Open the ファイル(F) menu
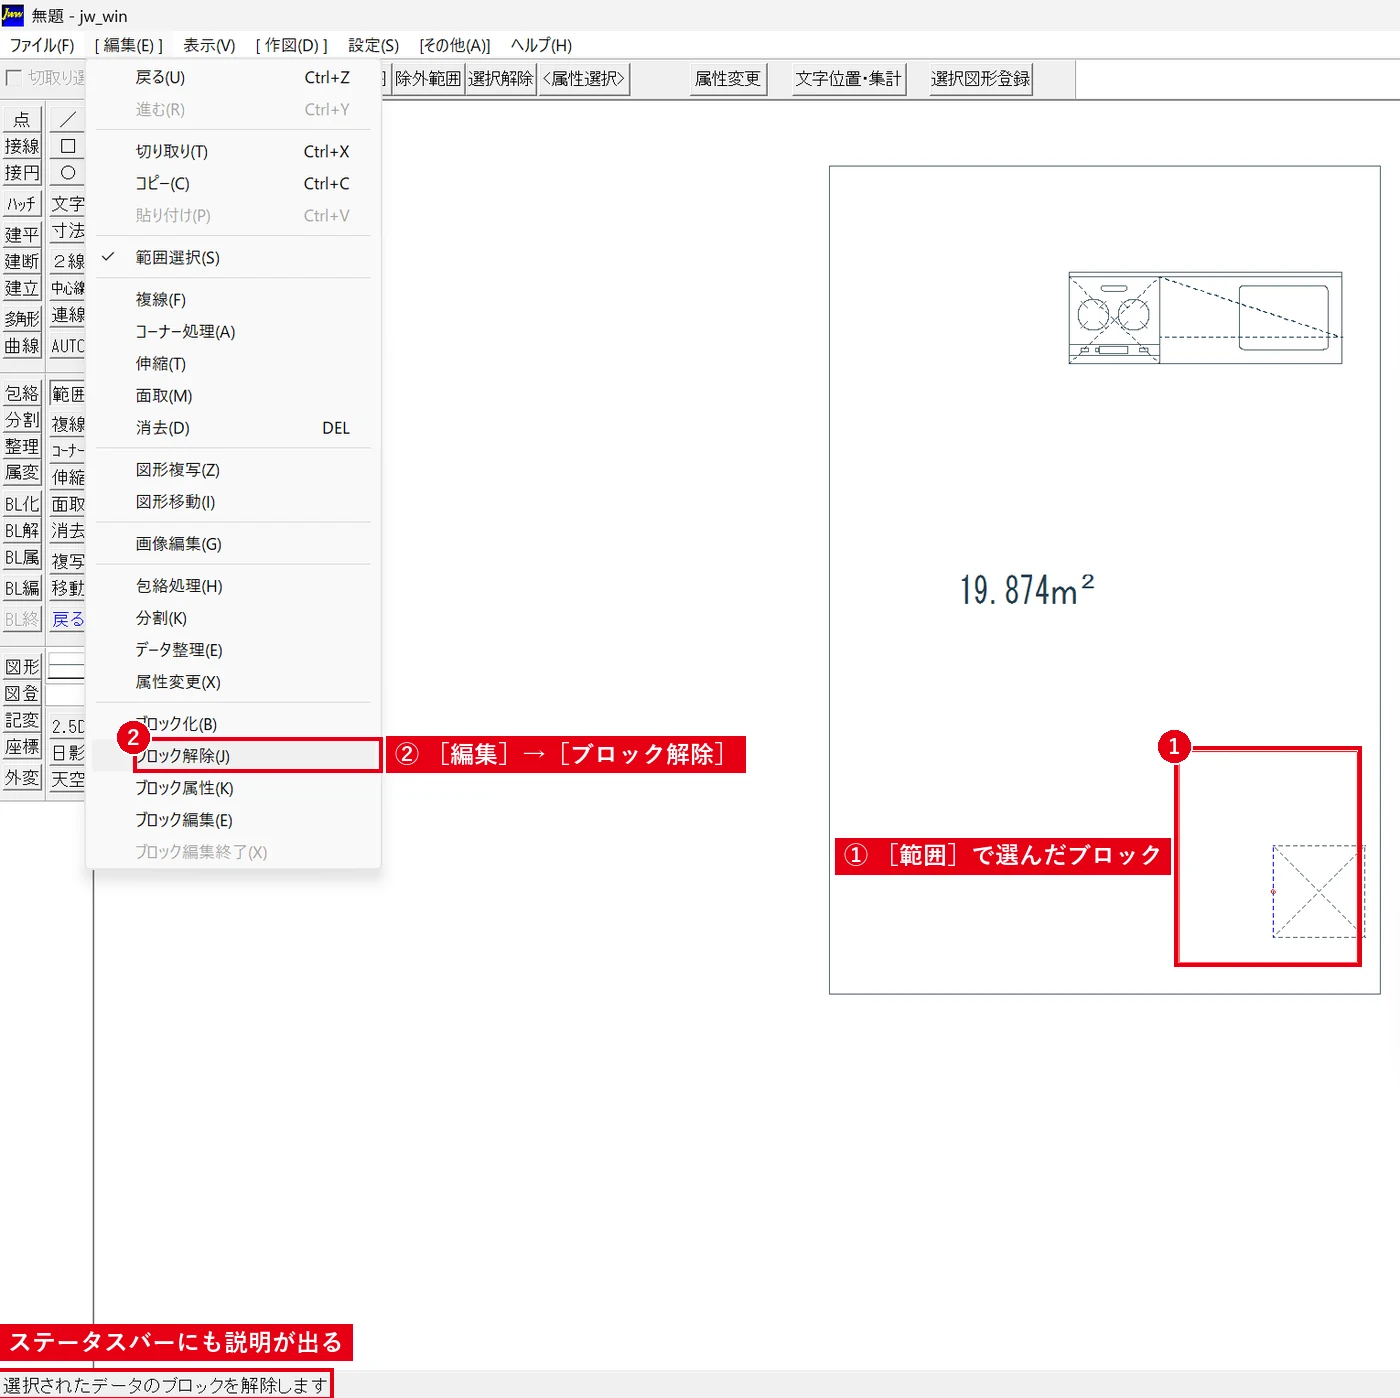The width and height of the screenshot is (1400, 1398). (42, 45)
